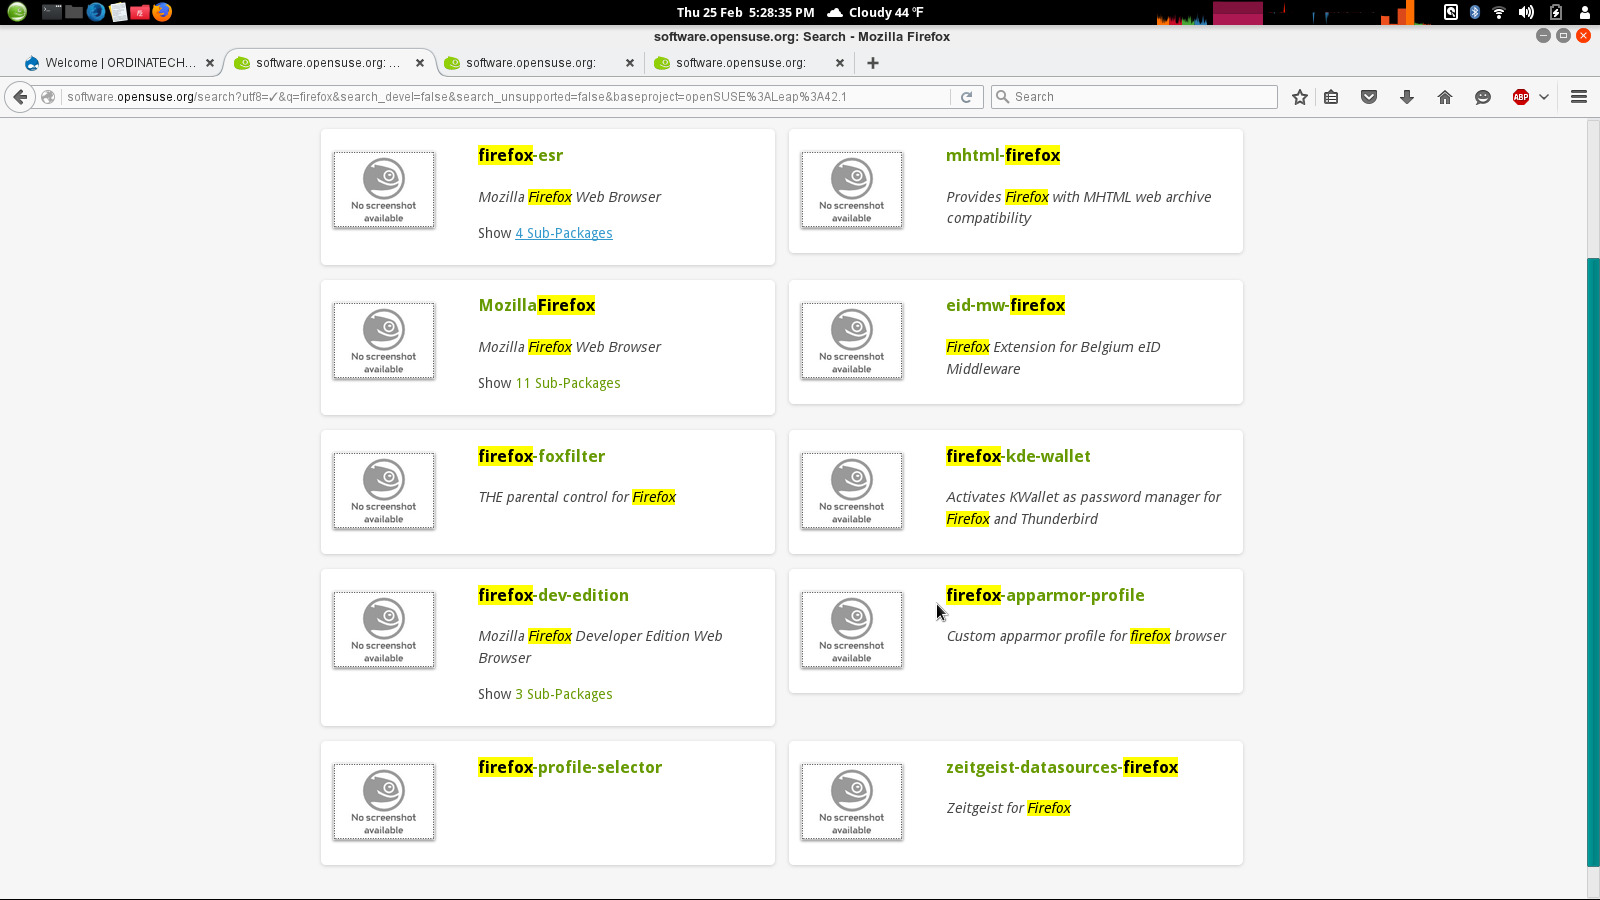This screenshot has width=1600, height=900.
Task: Click the eid-mw-firefox screenshot thumbnail
Action: [x=852, y=341]
